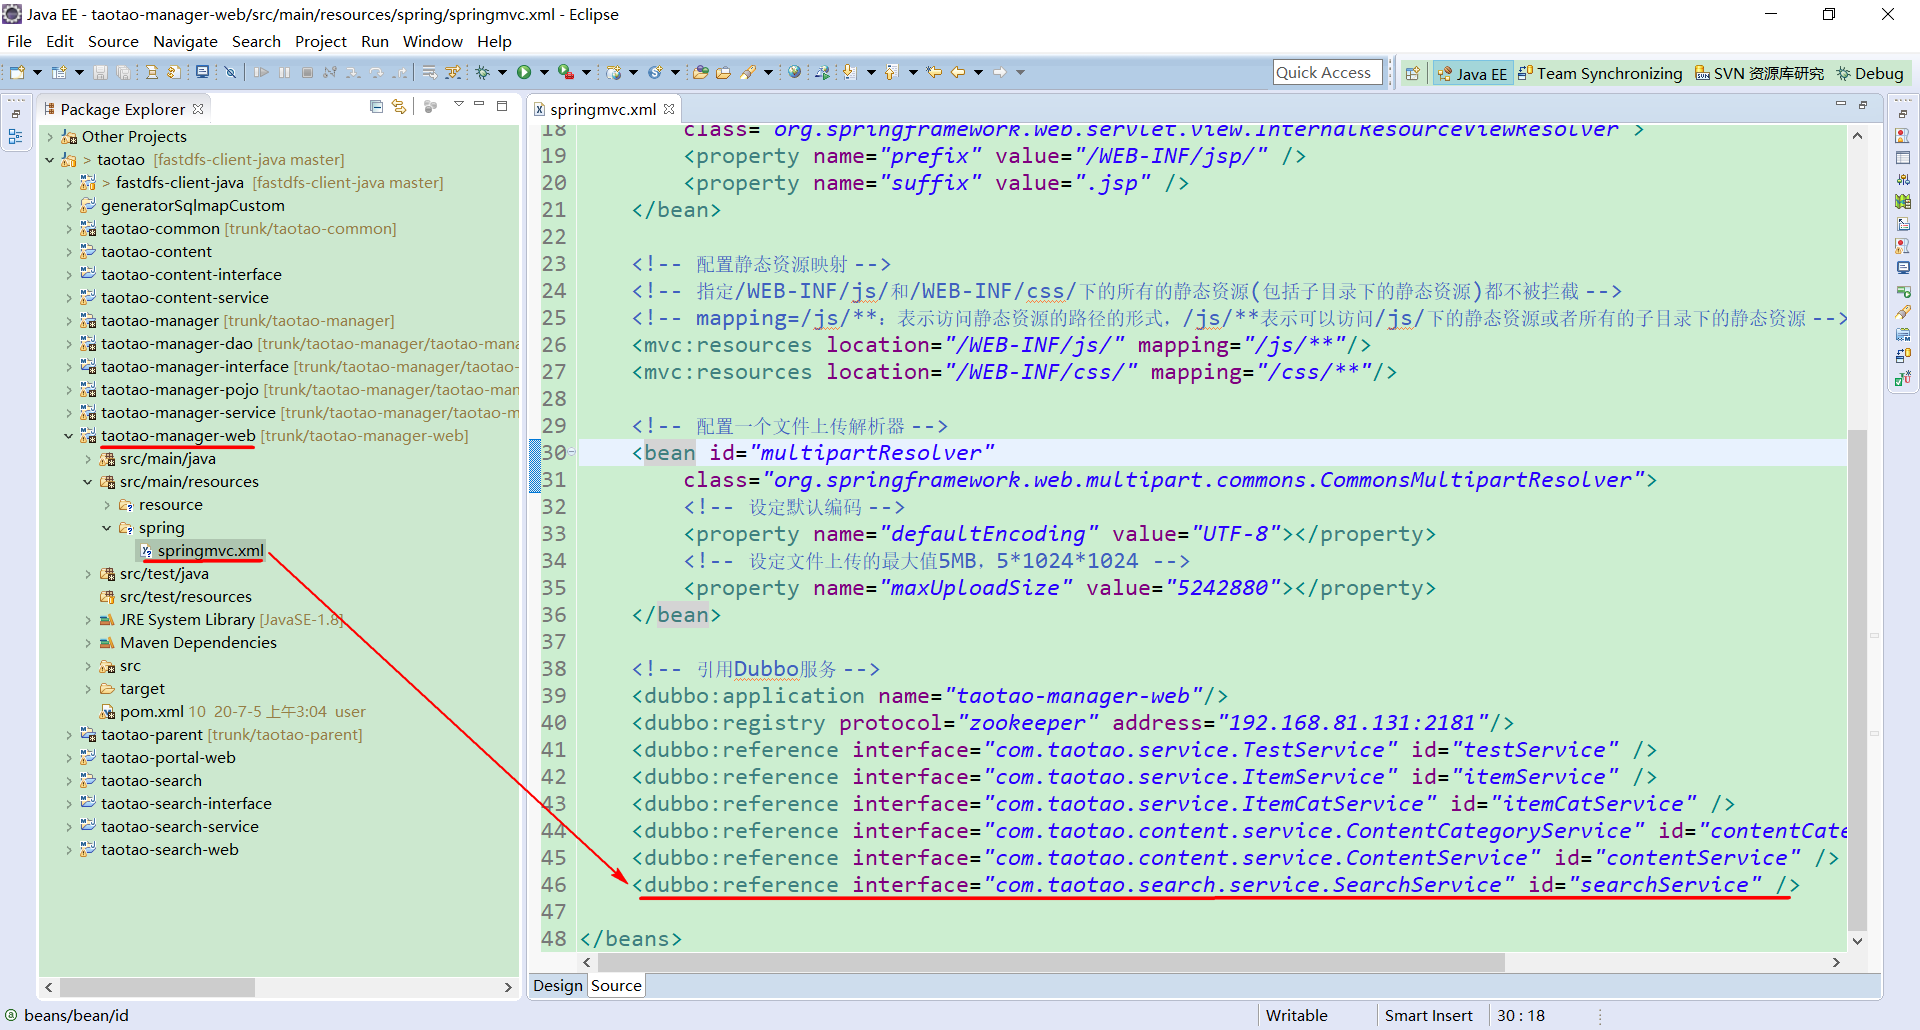Click the Back navigation arrow icon
The height and width of the screenshot is (1030, 1920).
tap(958, 72)
